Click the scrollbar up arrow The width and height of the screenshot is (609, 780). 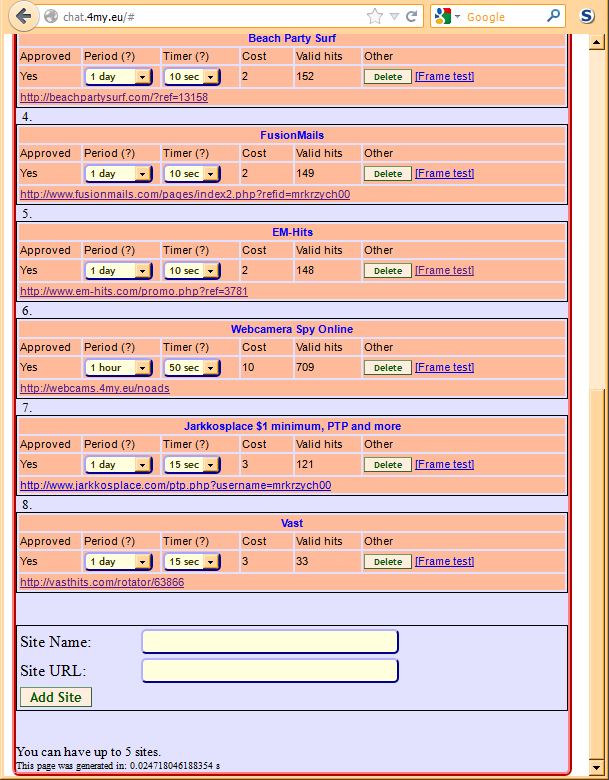point(597,42)
